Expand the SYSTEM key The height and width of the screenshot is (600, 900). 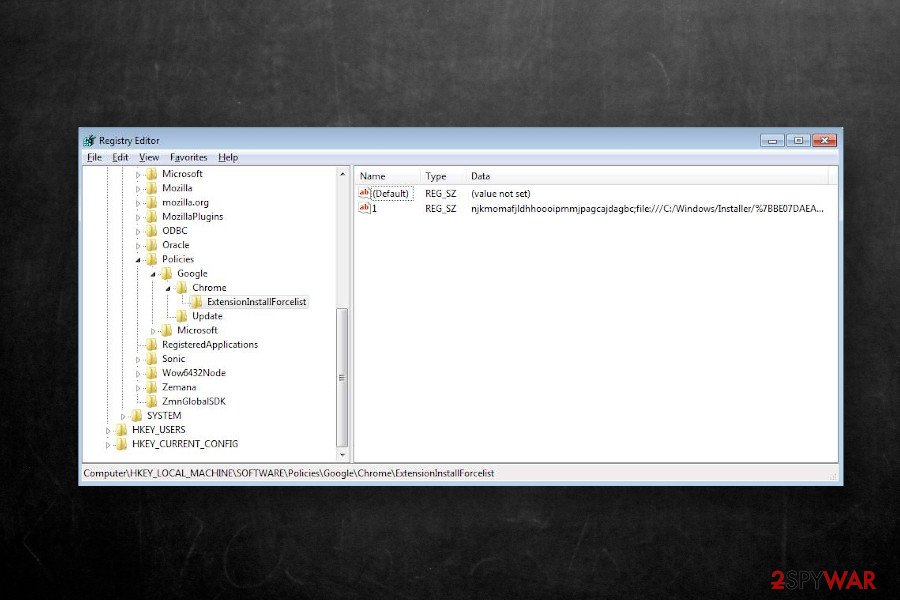pos(123,416)
